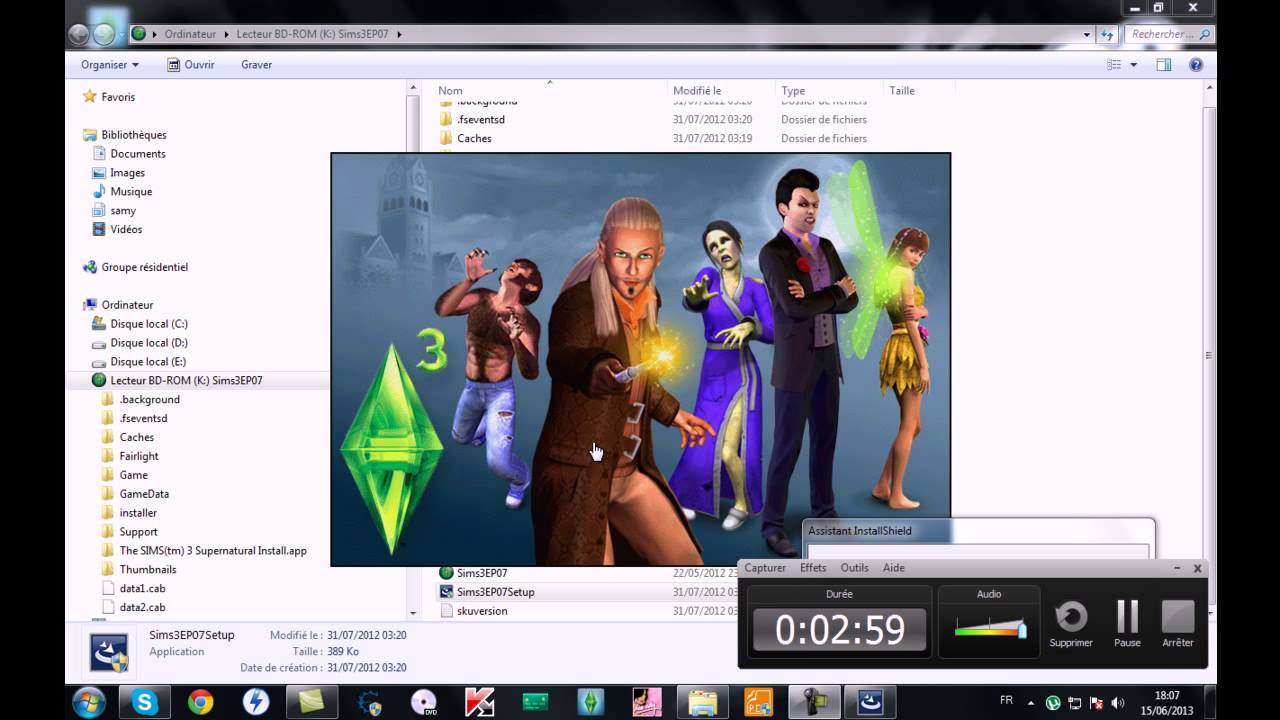Launch Google Chrome from the taskbar
The width and height of the screenshot is (1280, 720).
tap(200, 702)
